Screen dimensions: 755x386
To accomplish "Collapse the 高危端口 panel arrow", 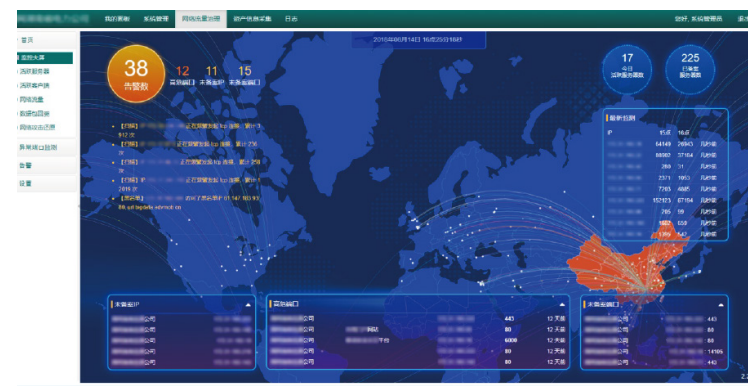I will coord(562,304).
